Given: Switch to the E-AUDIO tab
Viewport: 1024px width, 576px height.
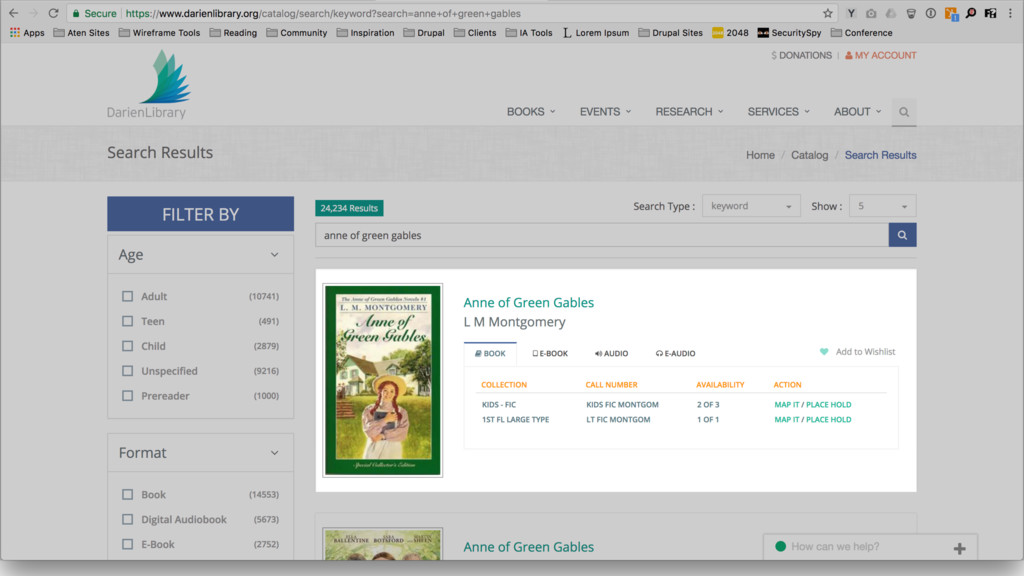Looking at the screenshot, I should [675, 353].
